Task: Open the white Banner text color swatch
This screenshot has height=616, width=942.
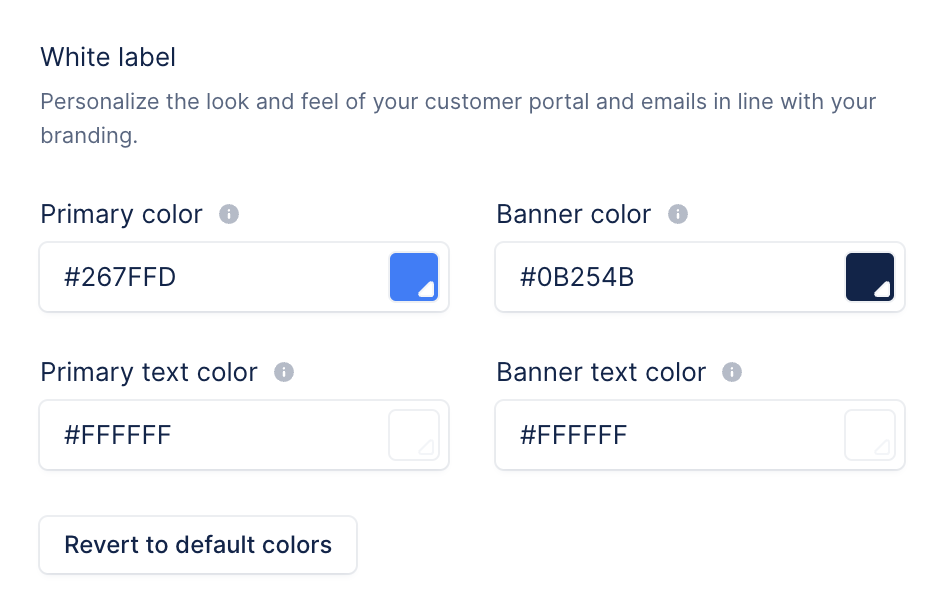Action: point(869,435)
